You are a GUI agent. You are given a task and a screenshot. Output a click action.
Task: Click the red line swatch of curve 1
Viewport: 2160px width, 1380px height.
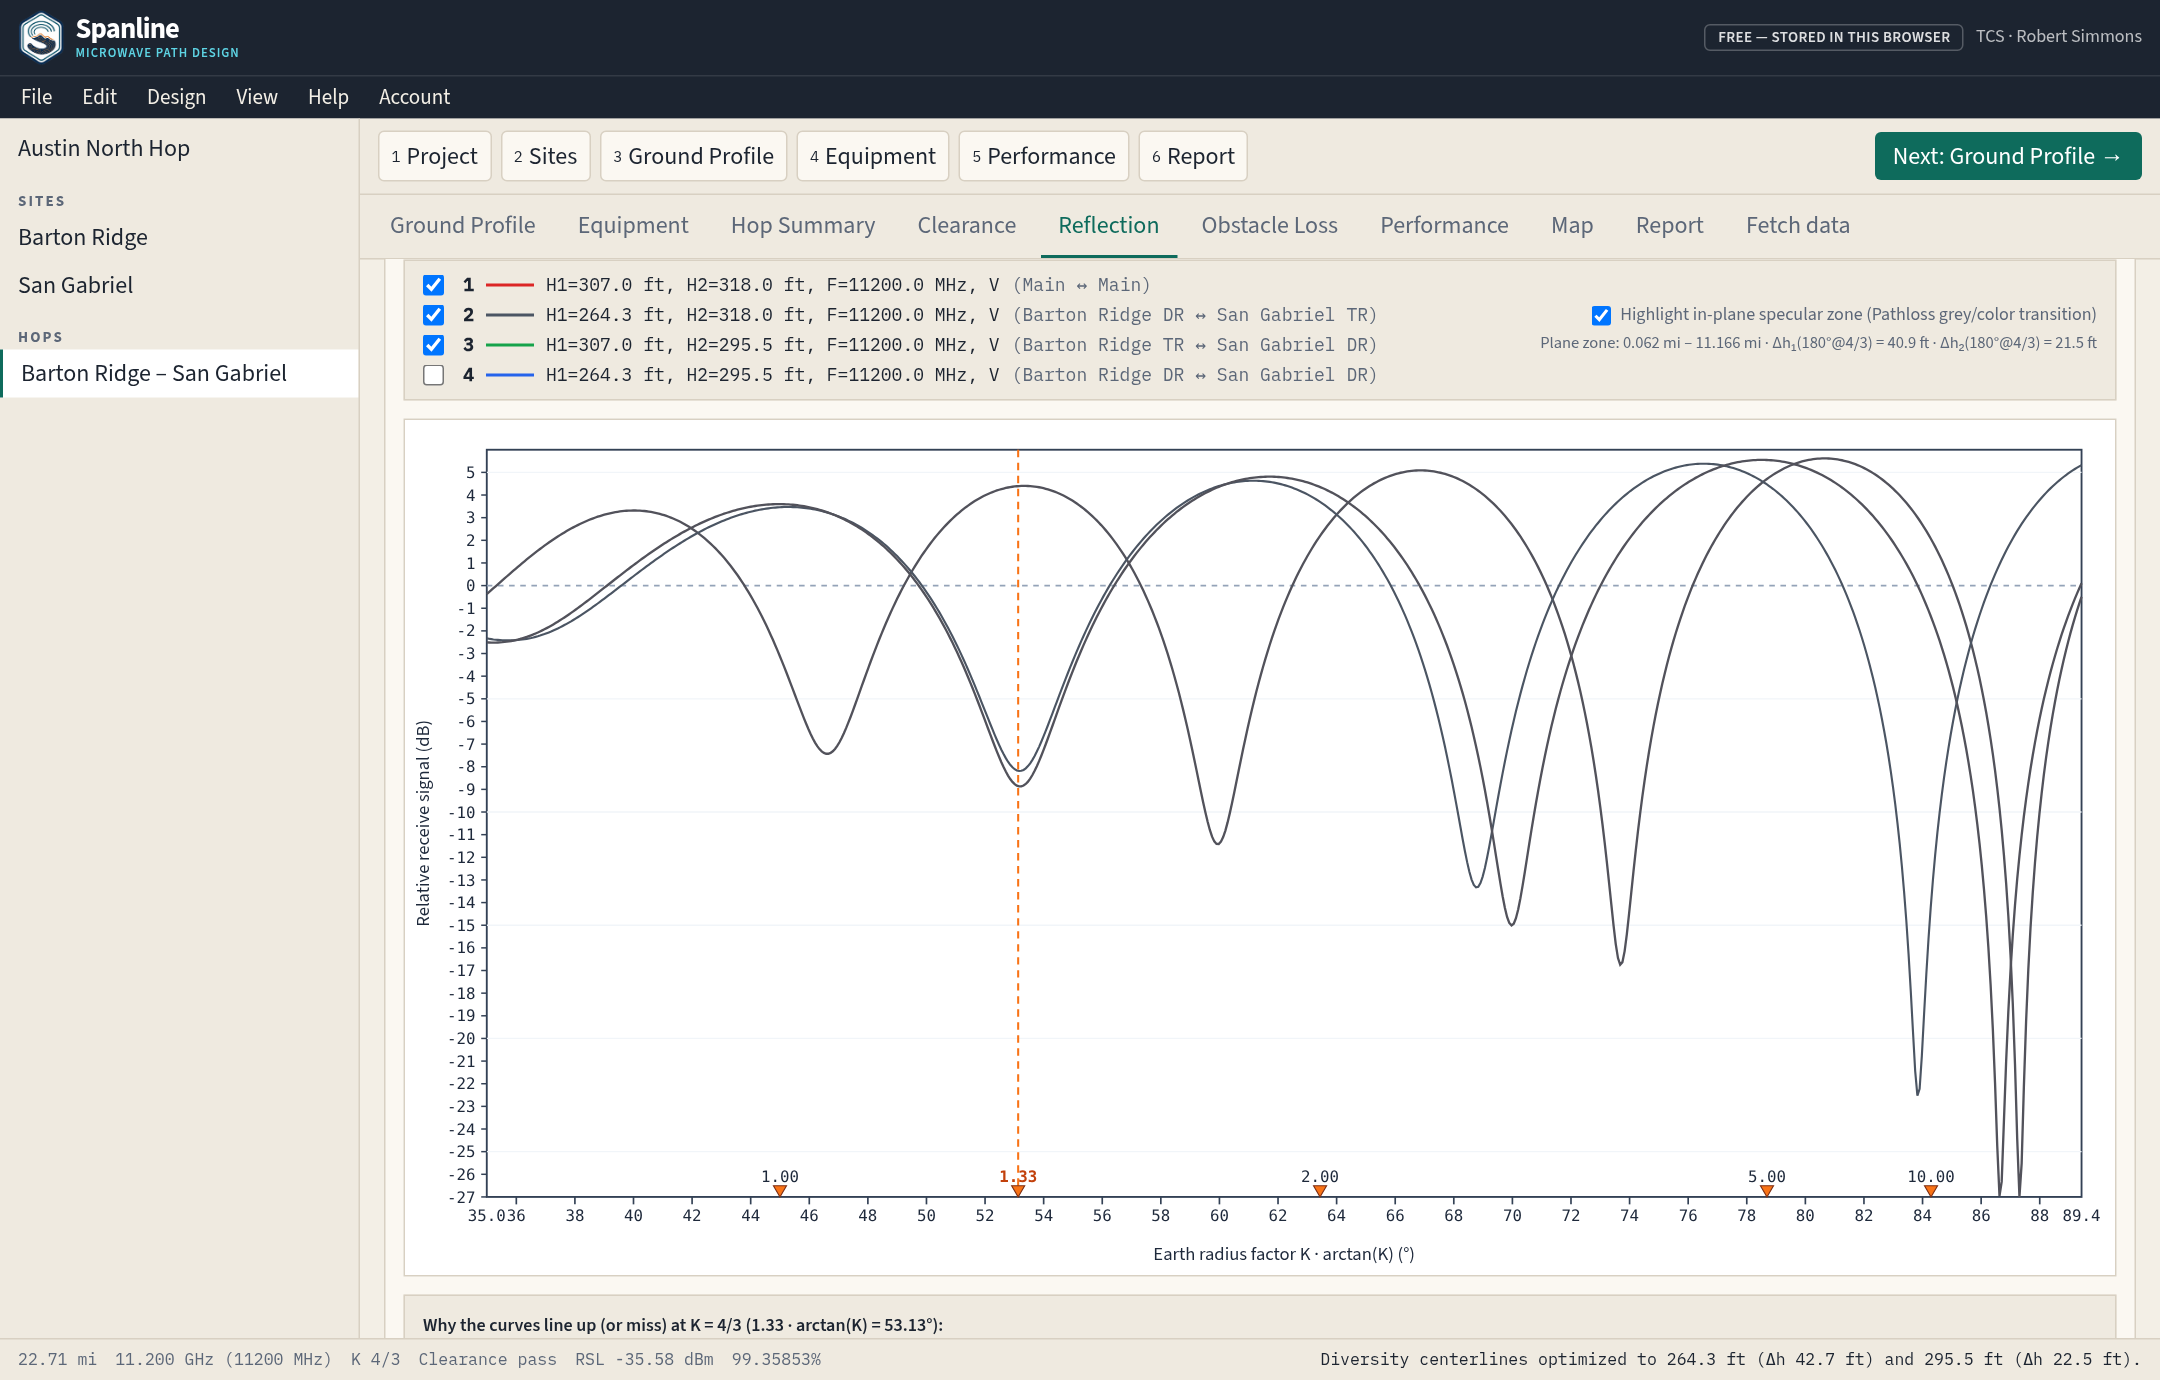click(x=510, y=285)
